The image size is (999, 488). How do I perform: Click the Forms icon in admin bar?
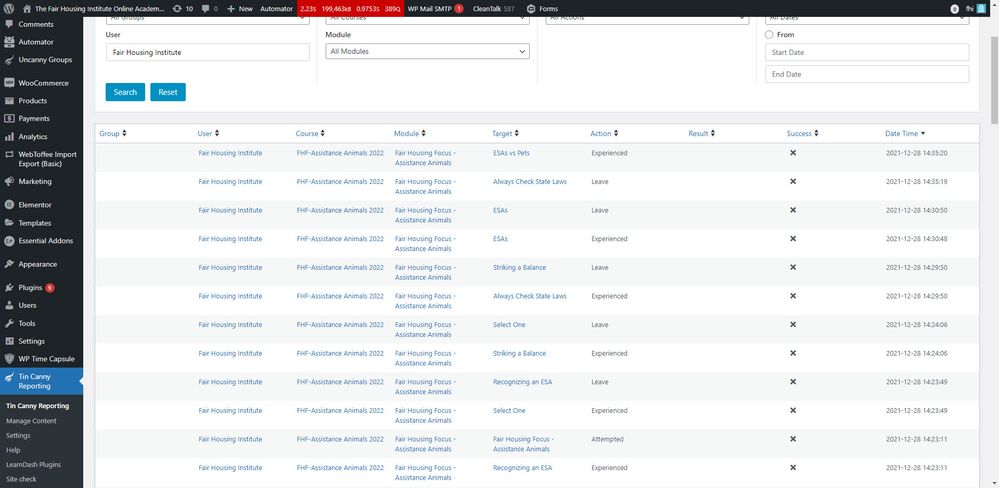[531, 8]
